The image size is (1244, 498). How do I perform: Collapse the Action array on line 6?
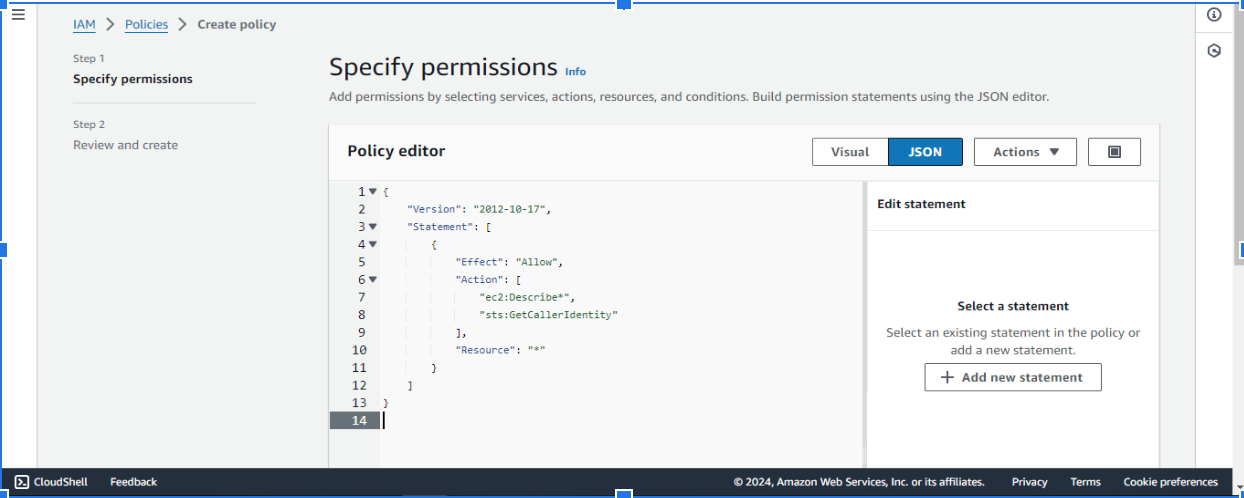click(x=373, y=279)
